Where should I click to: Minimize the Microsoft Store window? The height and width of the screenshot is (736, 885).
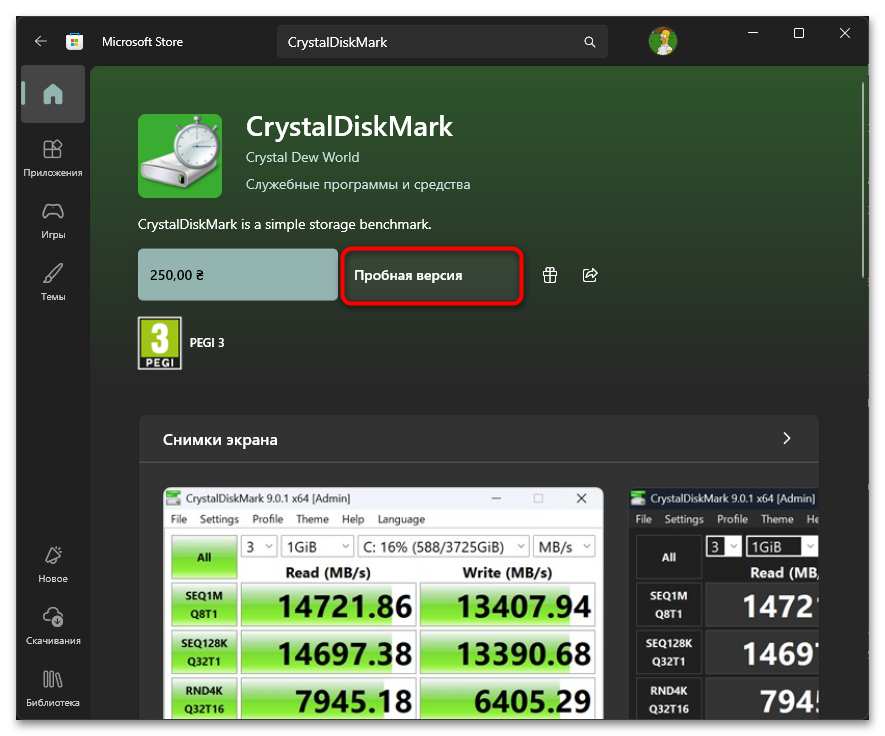coord(753,33)
